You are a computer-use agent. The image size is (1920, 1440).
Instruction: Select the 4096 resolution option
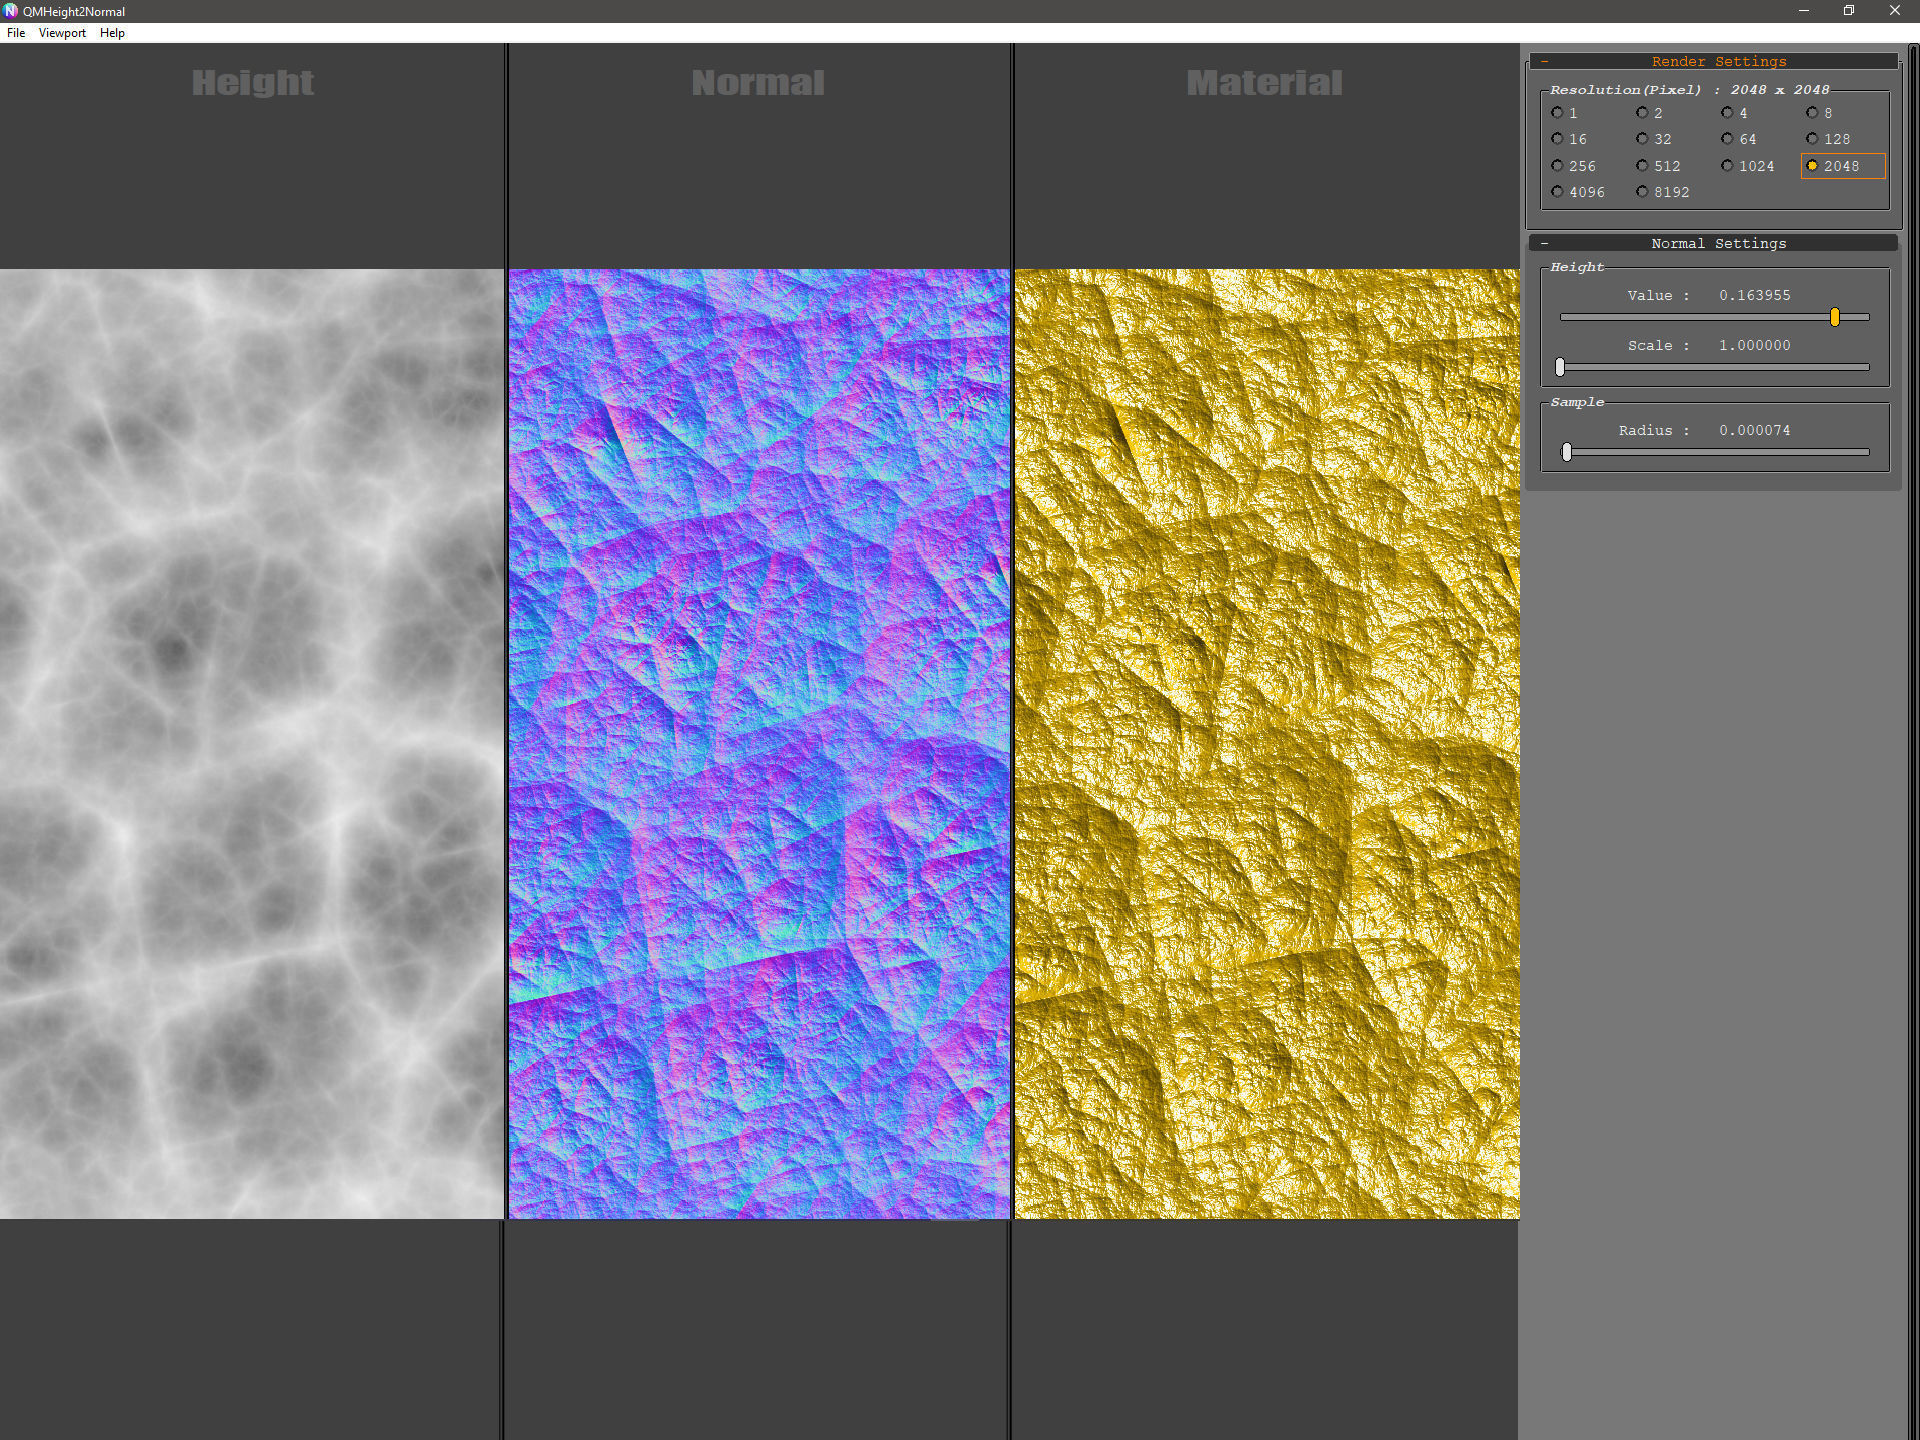coord(1557,192)
